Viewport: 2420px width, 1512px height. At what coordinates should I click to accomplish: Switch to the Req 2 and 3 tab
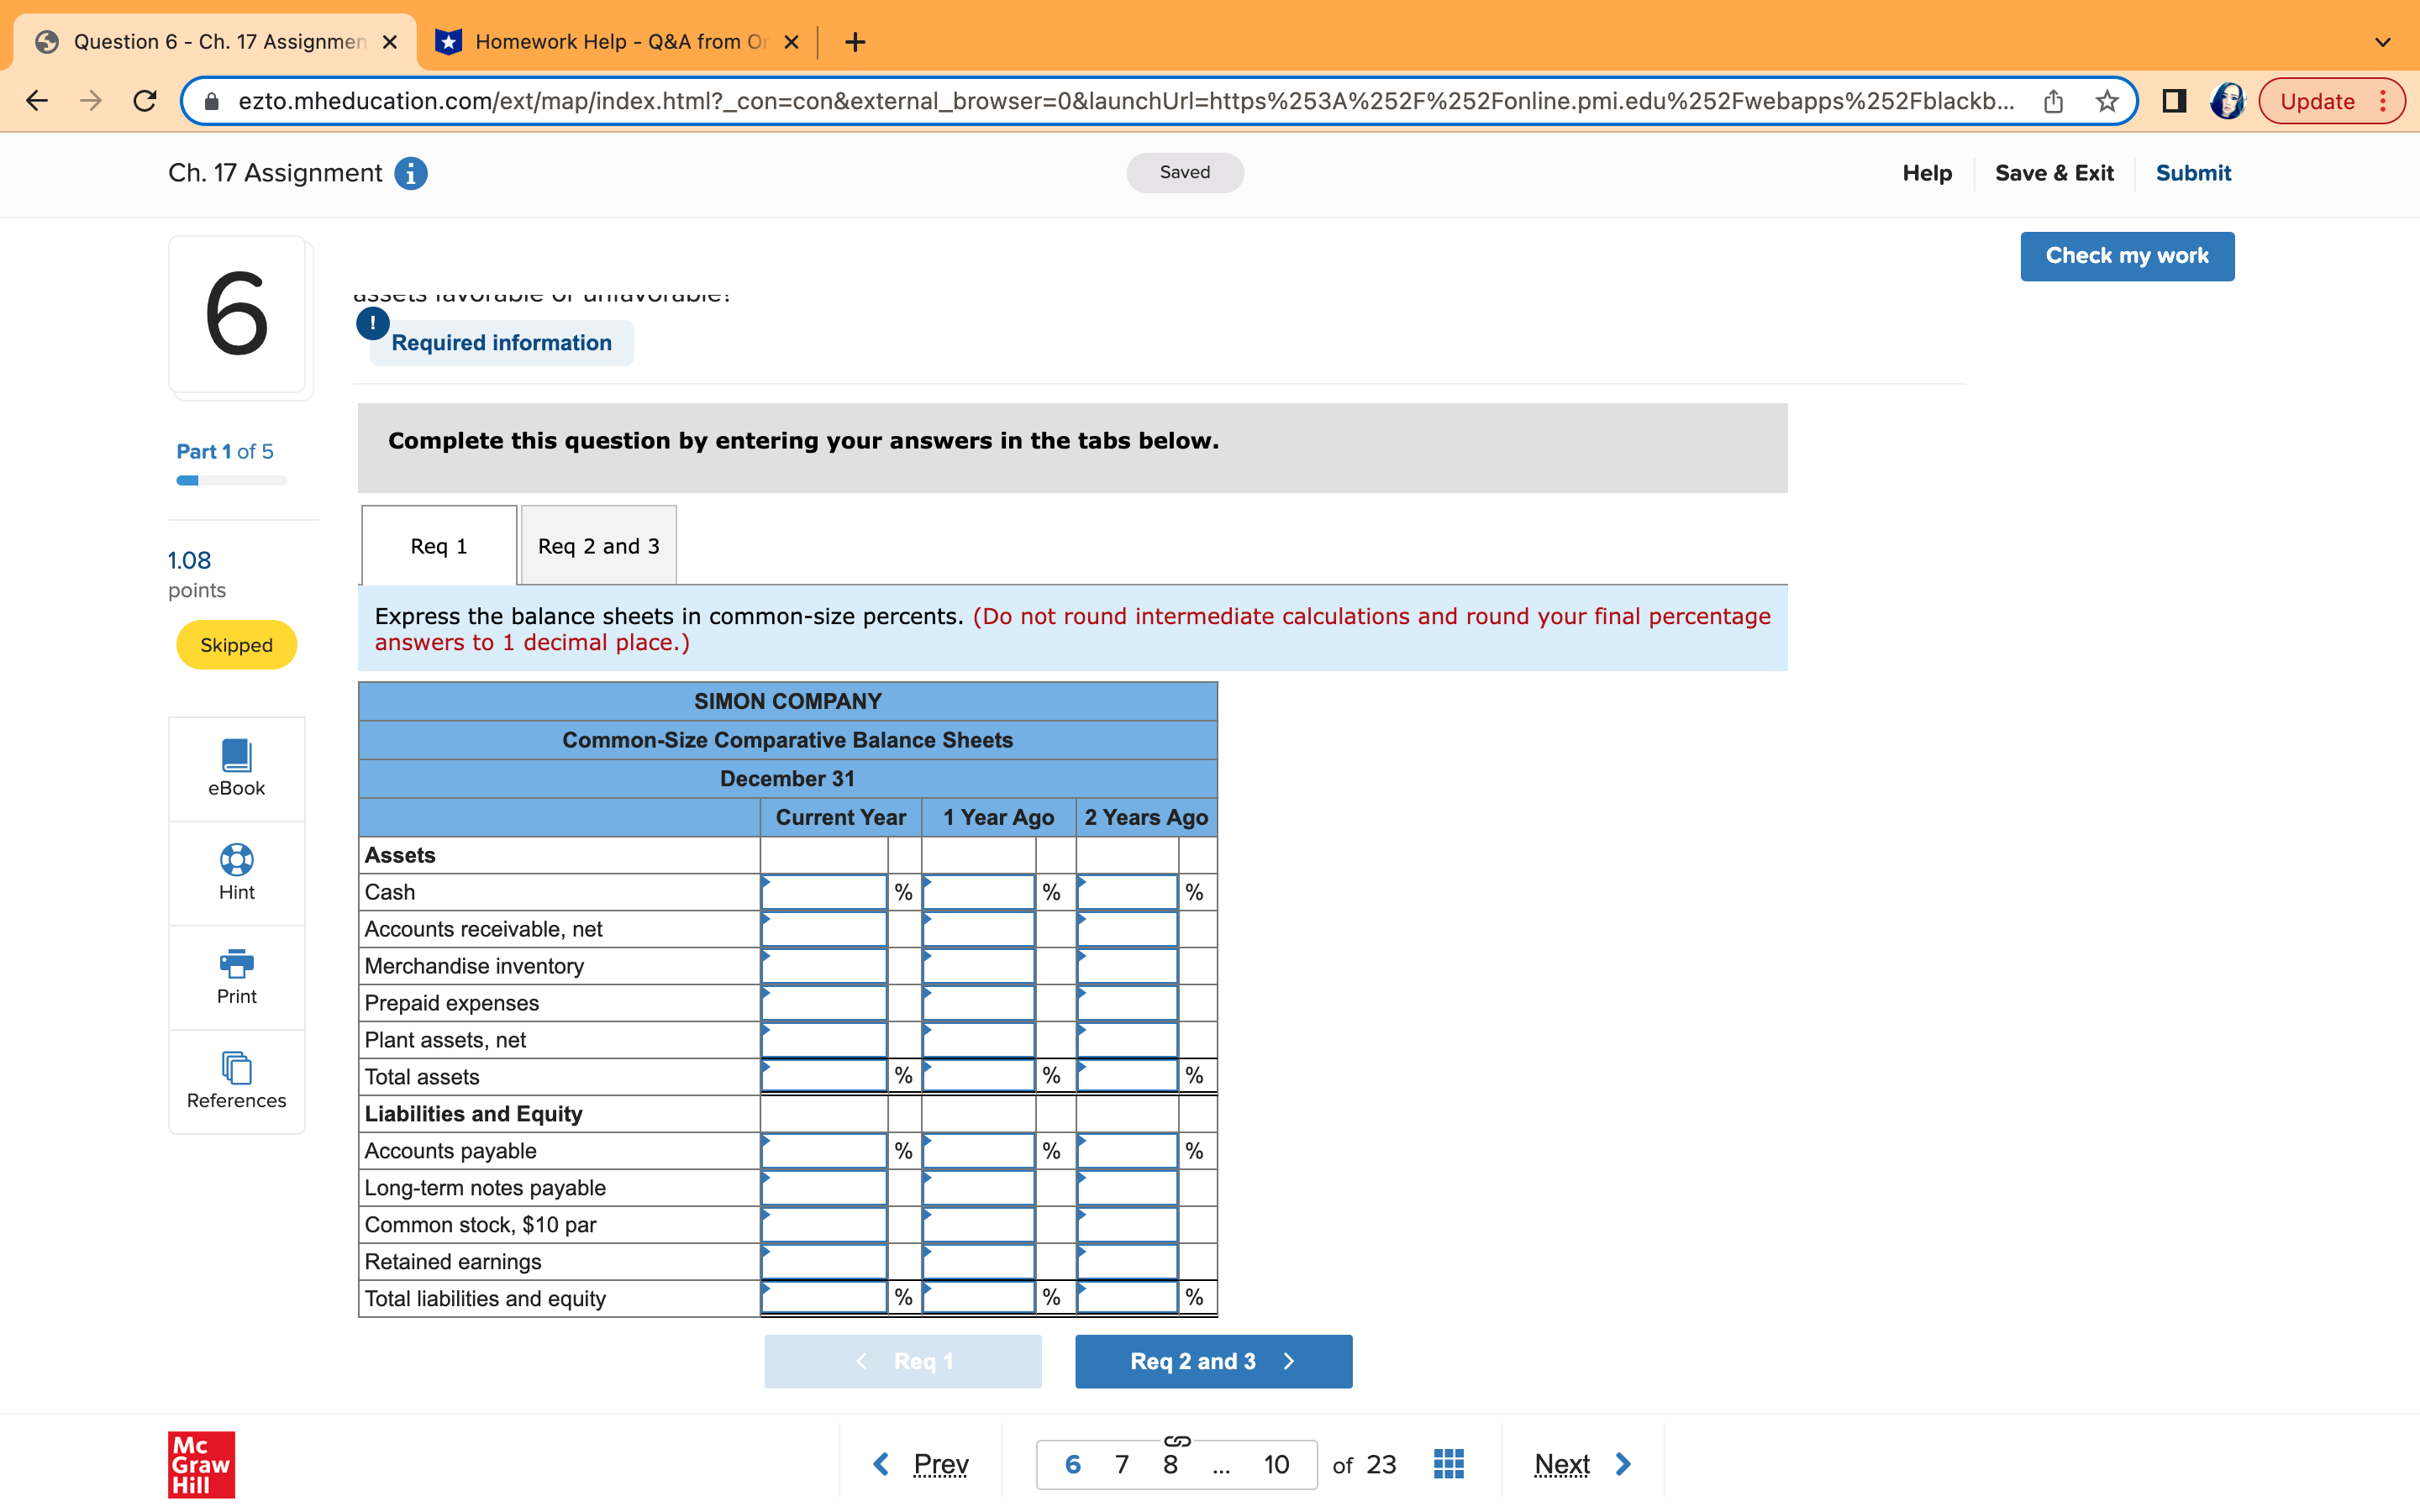(x=598, y=546)
